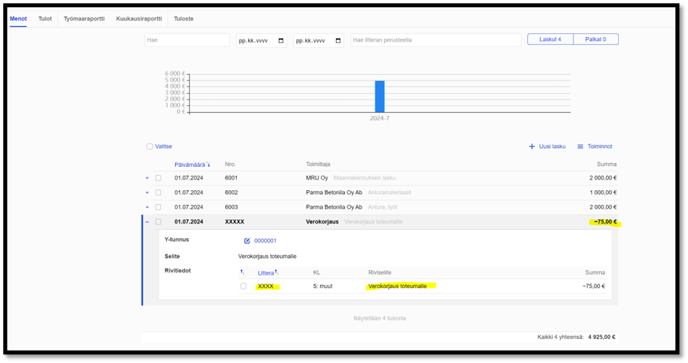
Task: Tick the XXXX line item checkbox
Action: [244, 286]
